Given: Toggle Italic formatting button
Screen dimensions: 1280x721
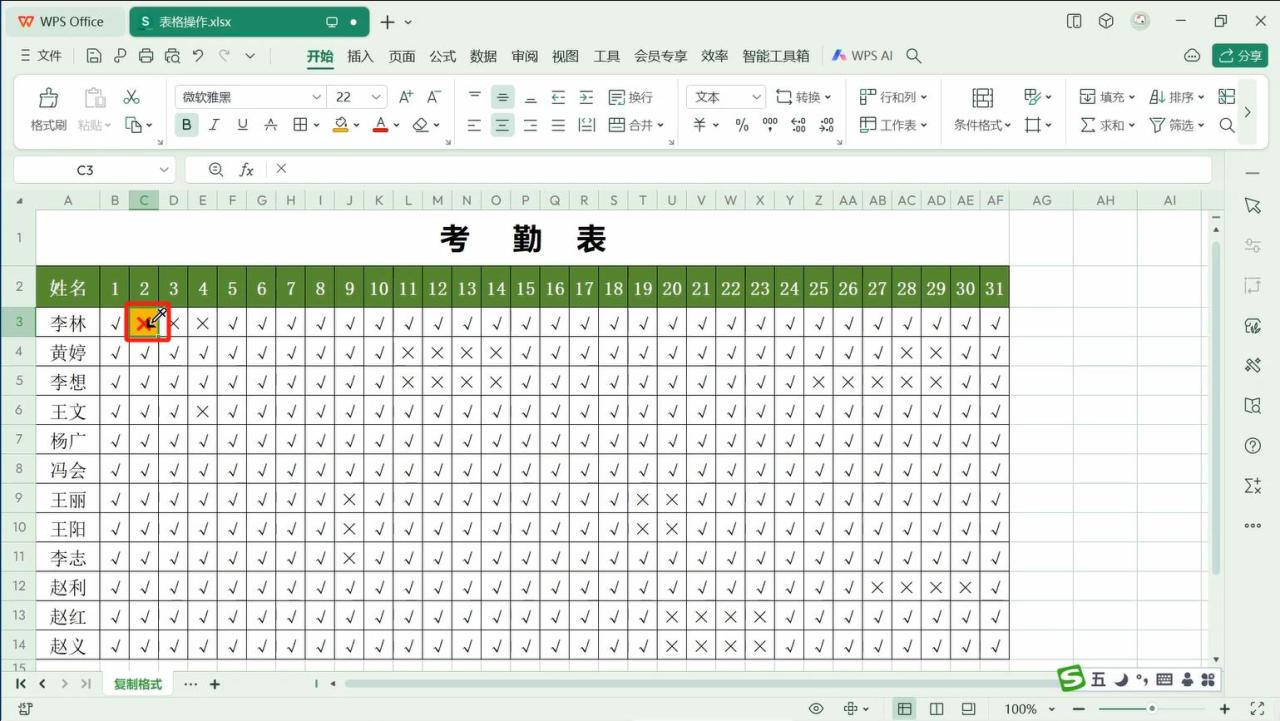Looking at the screenshot, I should pos(214,125).
